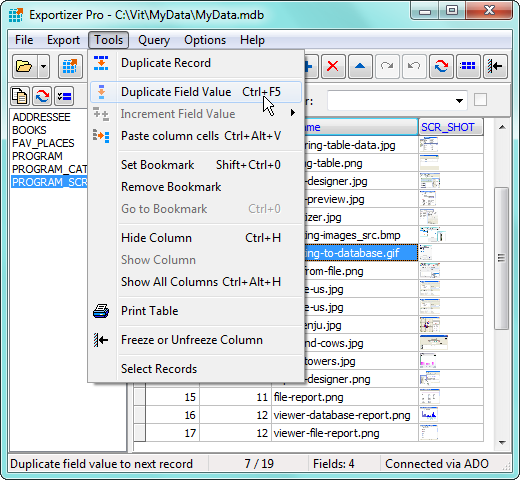Select highlighted PROGRAM_SCR table in list
The image size is (520, 480).
tap(49, 182)
